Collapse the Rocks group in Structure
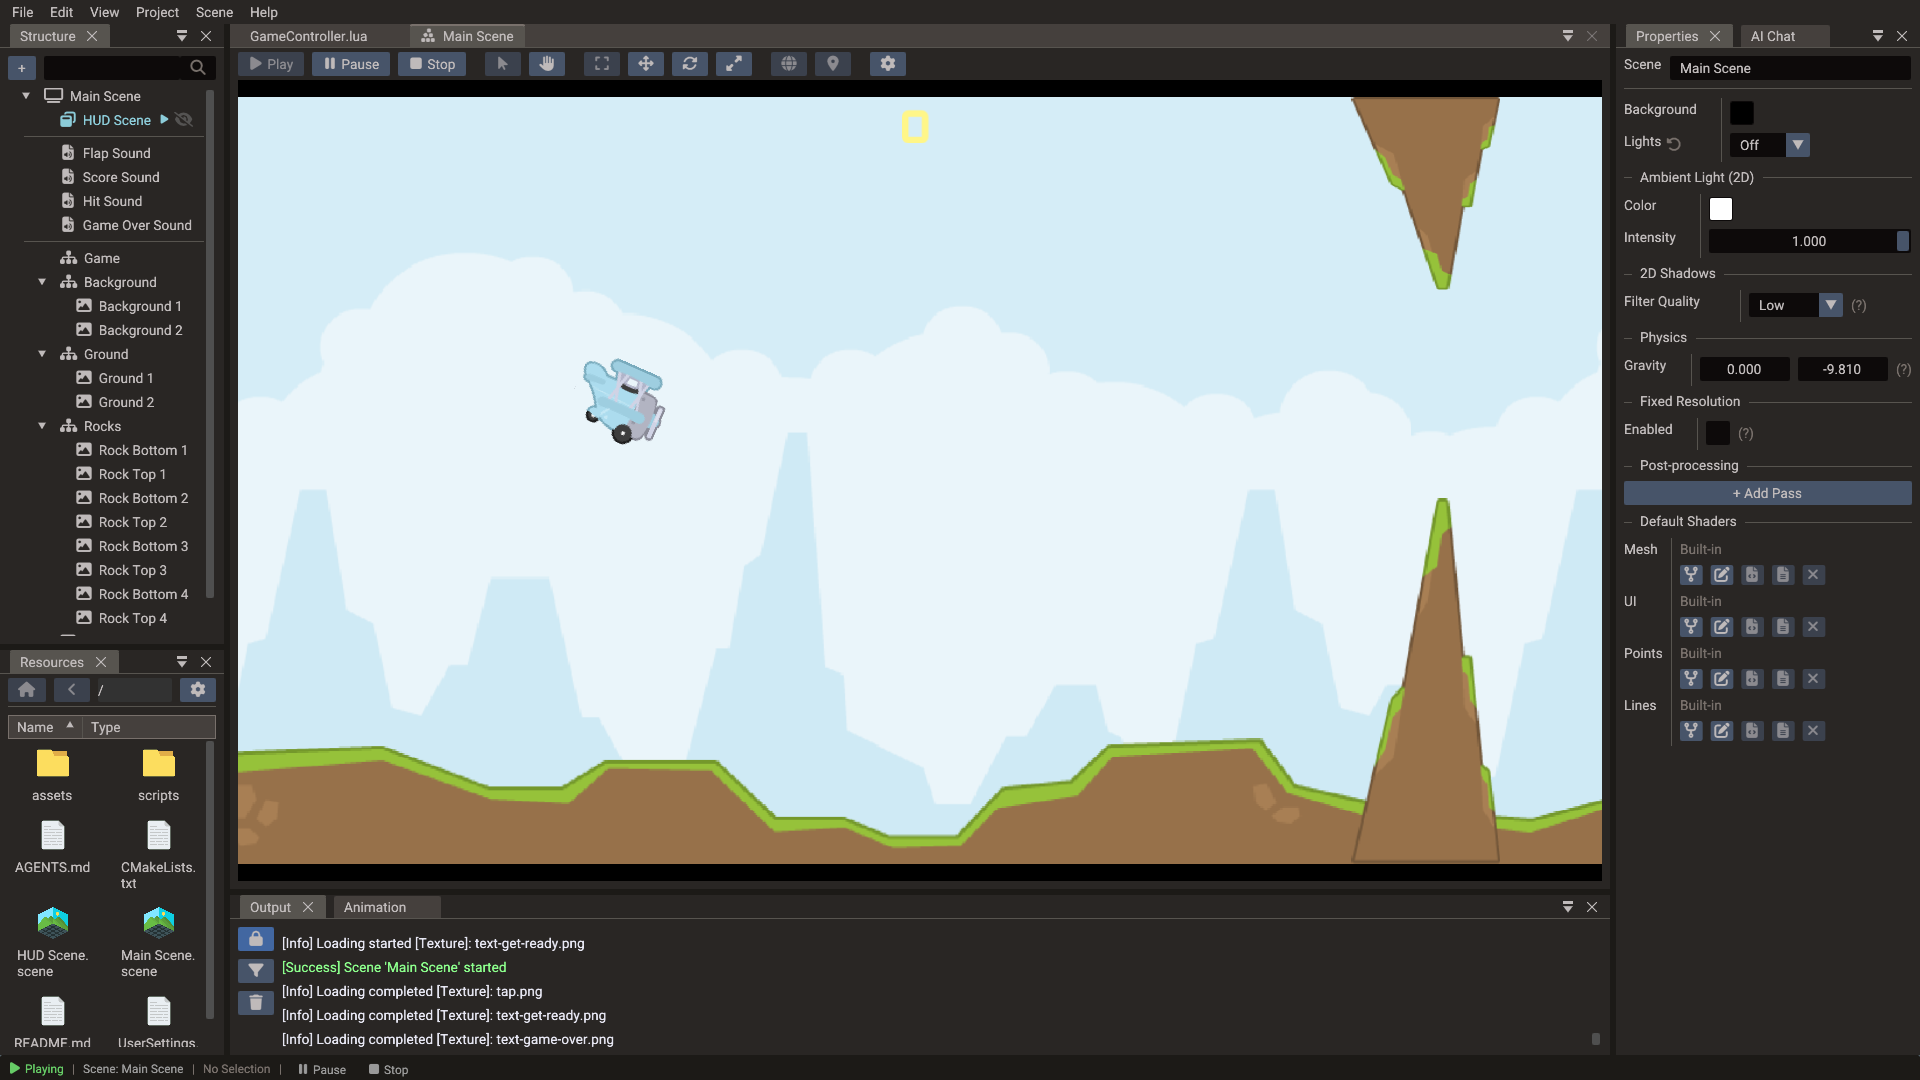This screenshot has height=1080, width=1920. click(x=42, y=426)
